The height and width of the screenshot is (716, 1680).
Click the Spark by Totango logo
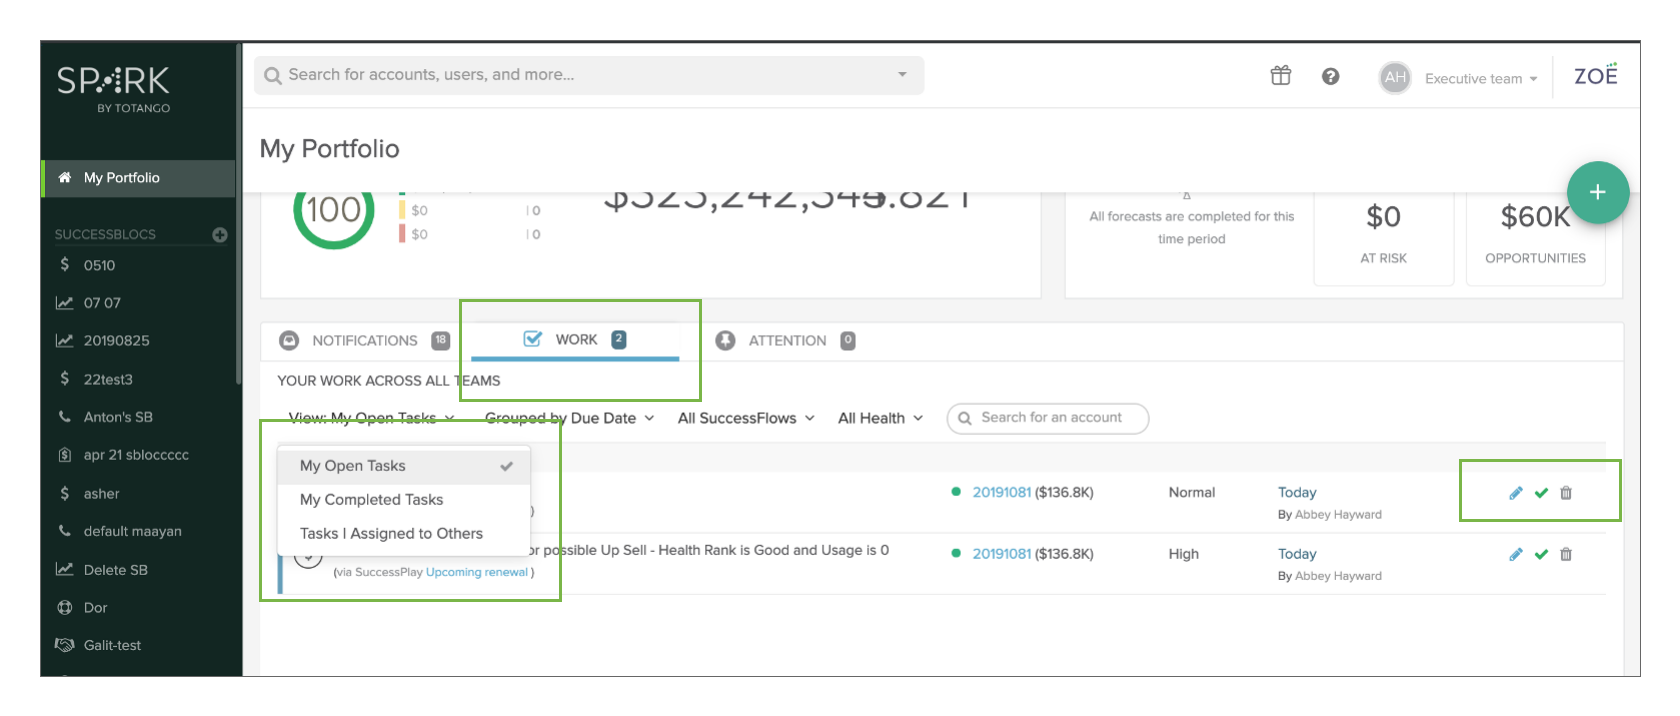coord(113,88)
